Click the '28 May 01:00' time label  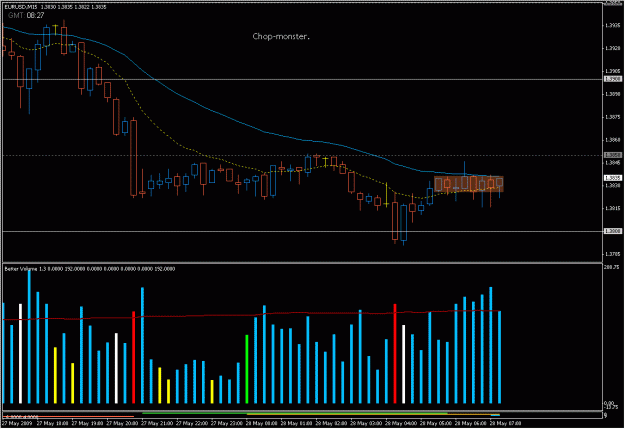296,423
